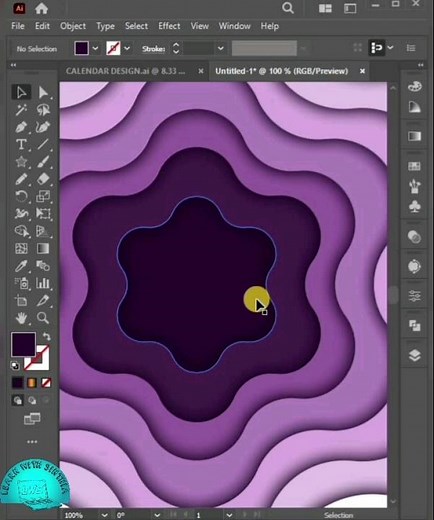Select the Pen tool

21,127
